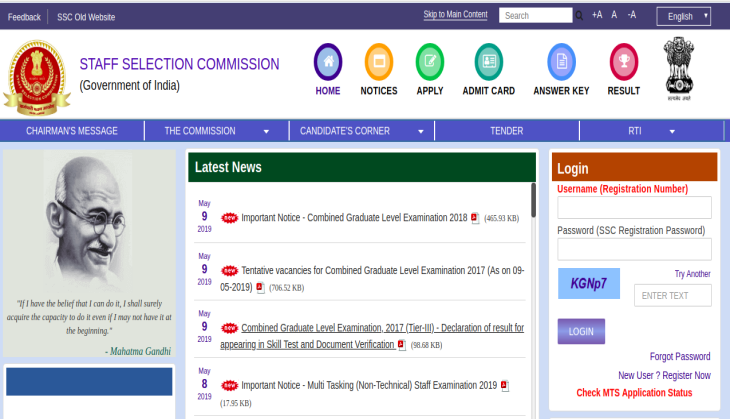Focus the Search input box
This screenshot has width=730, height=419.
pos(535,15)
